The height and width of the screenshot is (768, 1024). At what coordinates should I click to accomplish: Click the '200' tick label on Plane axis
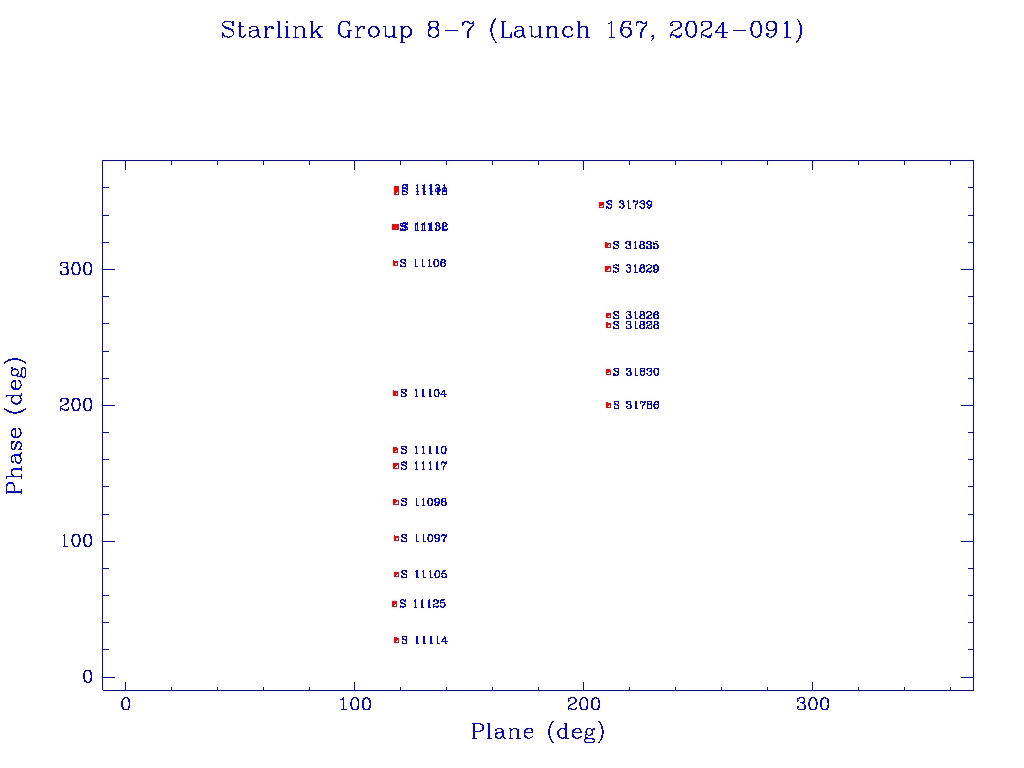coord(583,704)
